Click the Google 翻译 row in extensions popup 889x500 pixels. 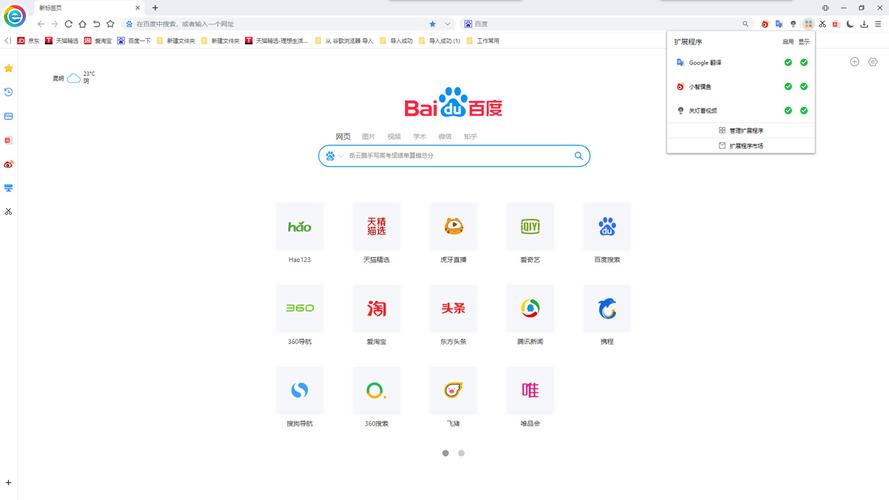tap(741, 62)
